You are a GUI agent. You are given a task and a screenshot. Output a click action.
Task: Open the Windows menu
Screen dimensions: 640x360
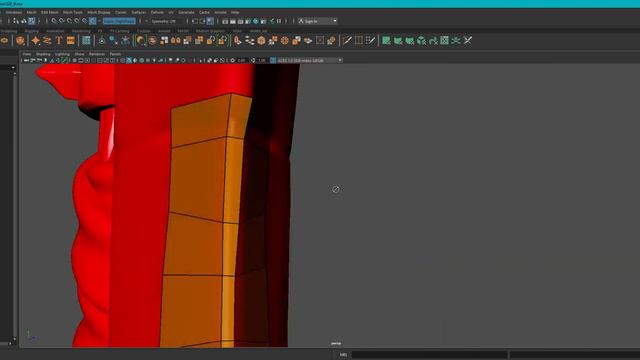13,13
